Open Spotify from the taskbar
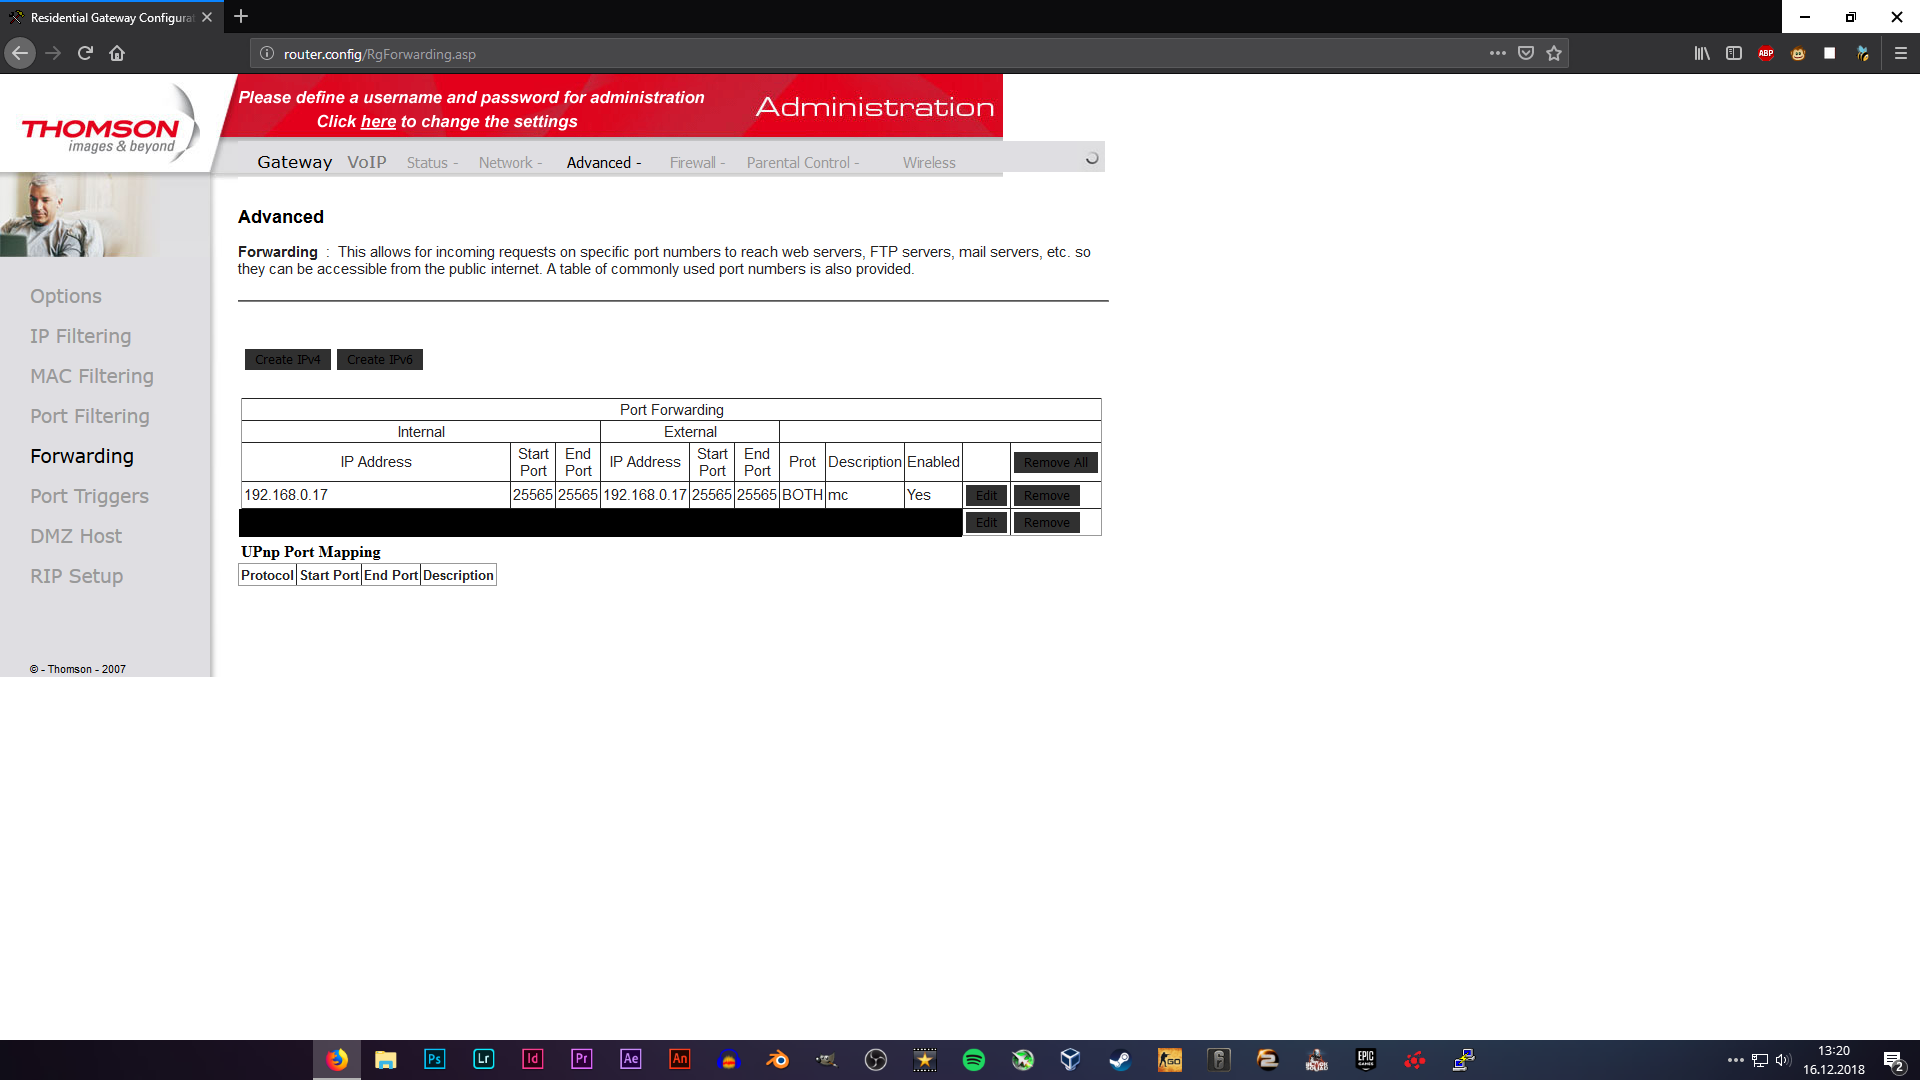 point(973,1060)
